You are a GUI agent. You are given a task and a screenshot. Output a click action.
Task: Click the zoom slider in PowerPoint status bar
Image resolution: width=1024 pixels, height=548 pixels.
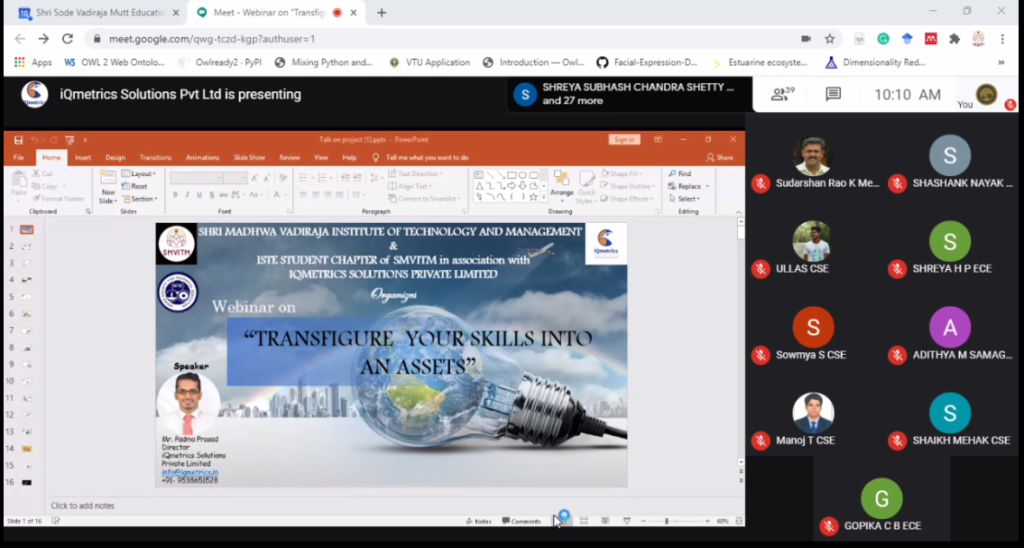(667, 521)
